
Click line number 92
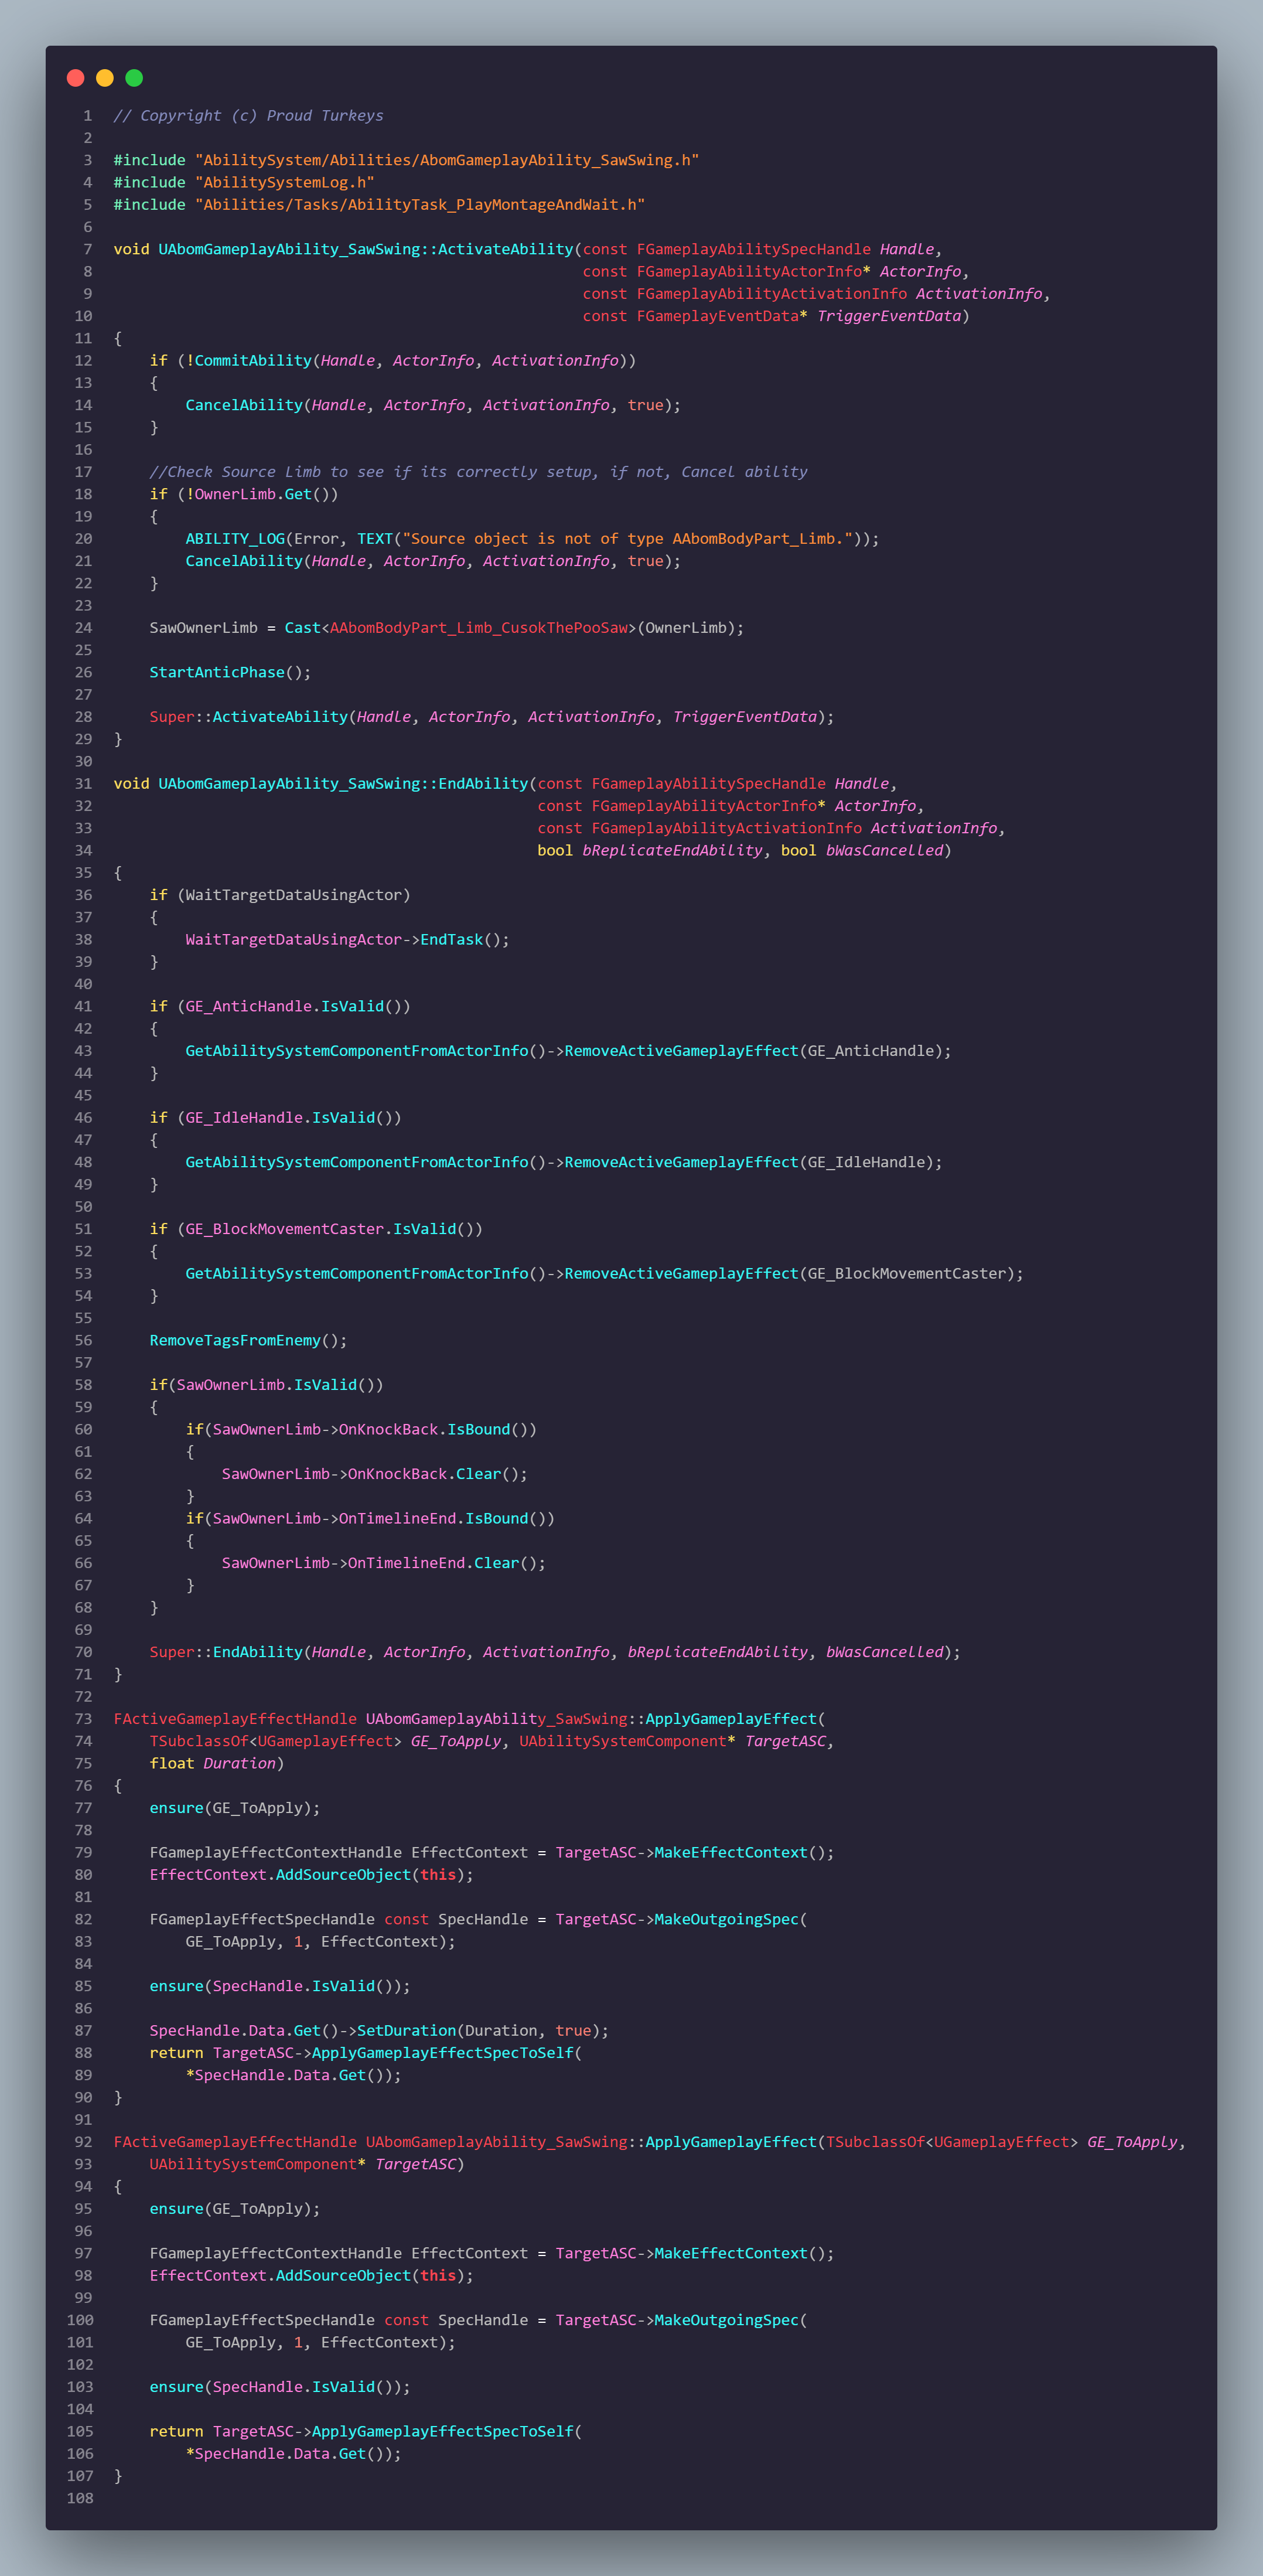pyautogui.click(x=83, y=2142)
